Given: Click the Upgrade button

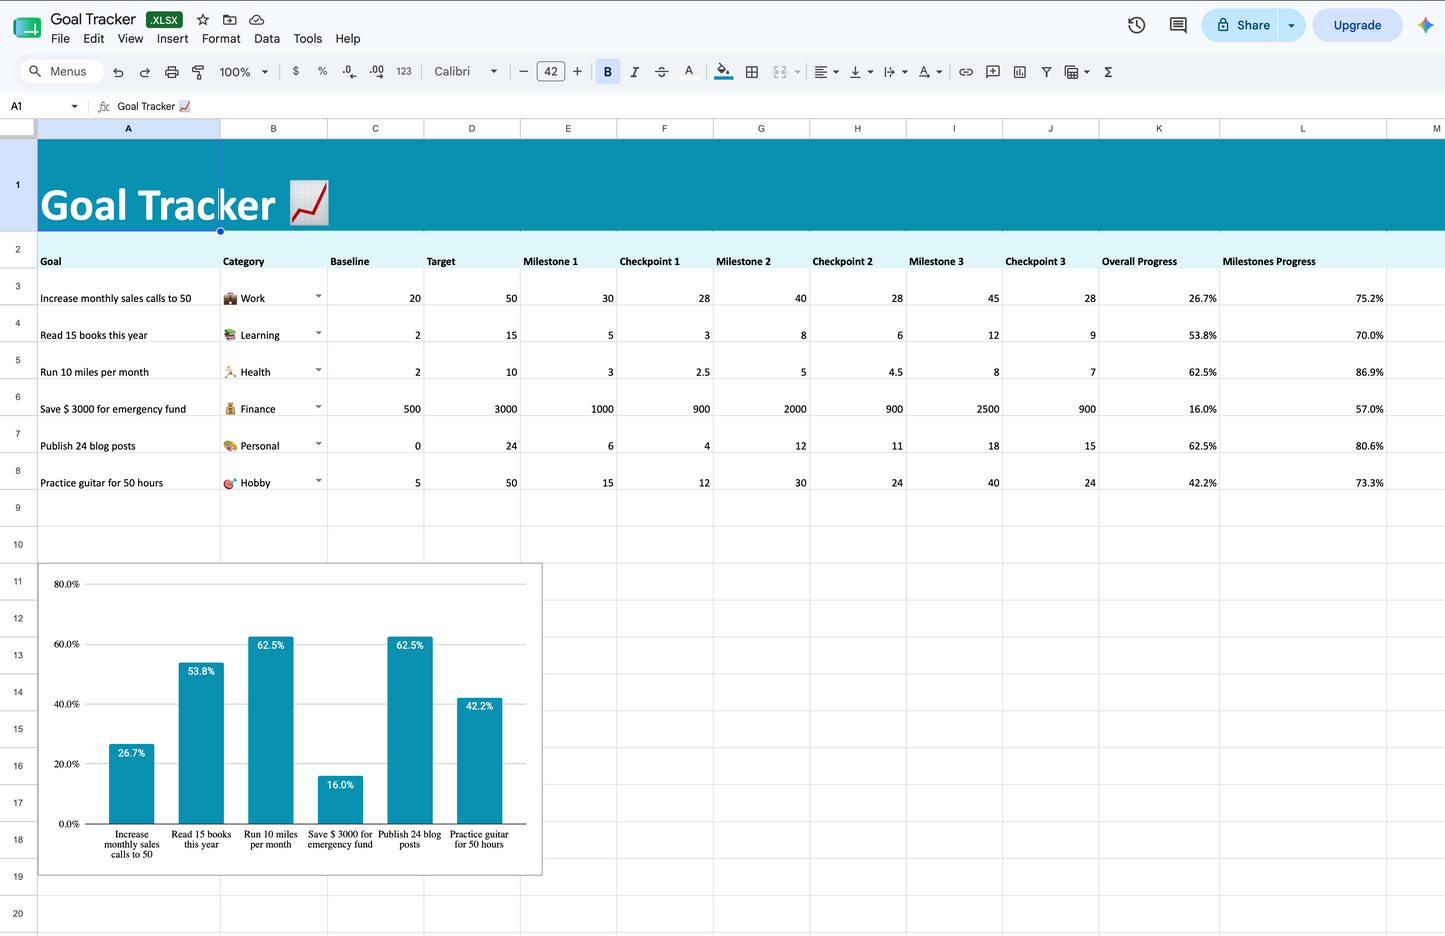Looking at the screenshot, I should pyautogui.click(x=1357, y=25).
